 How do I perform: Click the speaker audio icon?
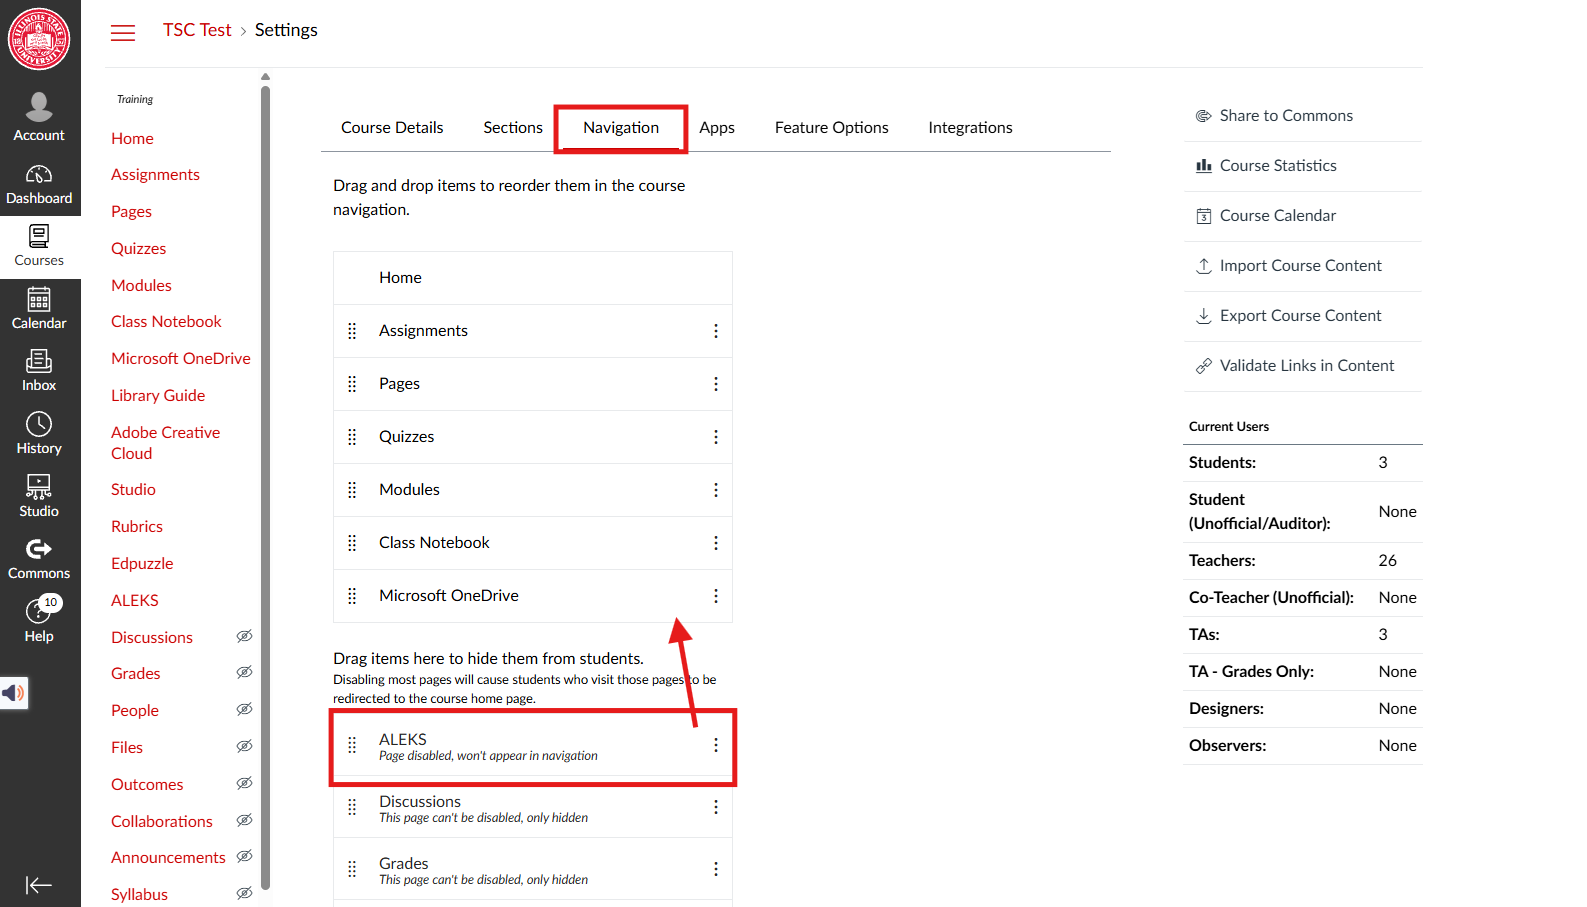pyautogui.click(x=13, y=693)
